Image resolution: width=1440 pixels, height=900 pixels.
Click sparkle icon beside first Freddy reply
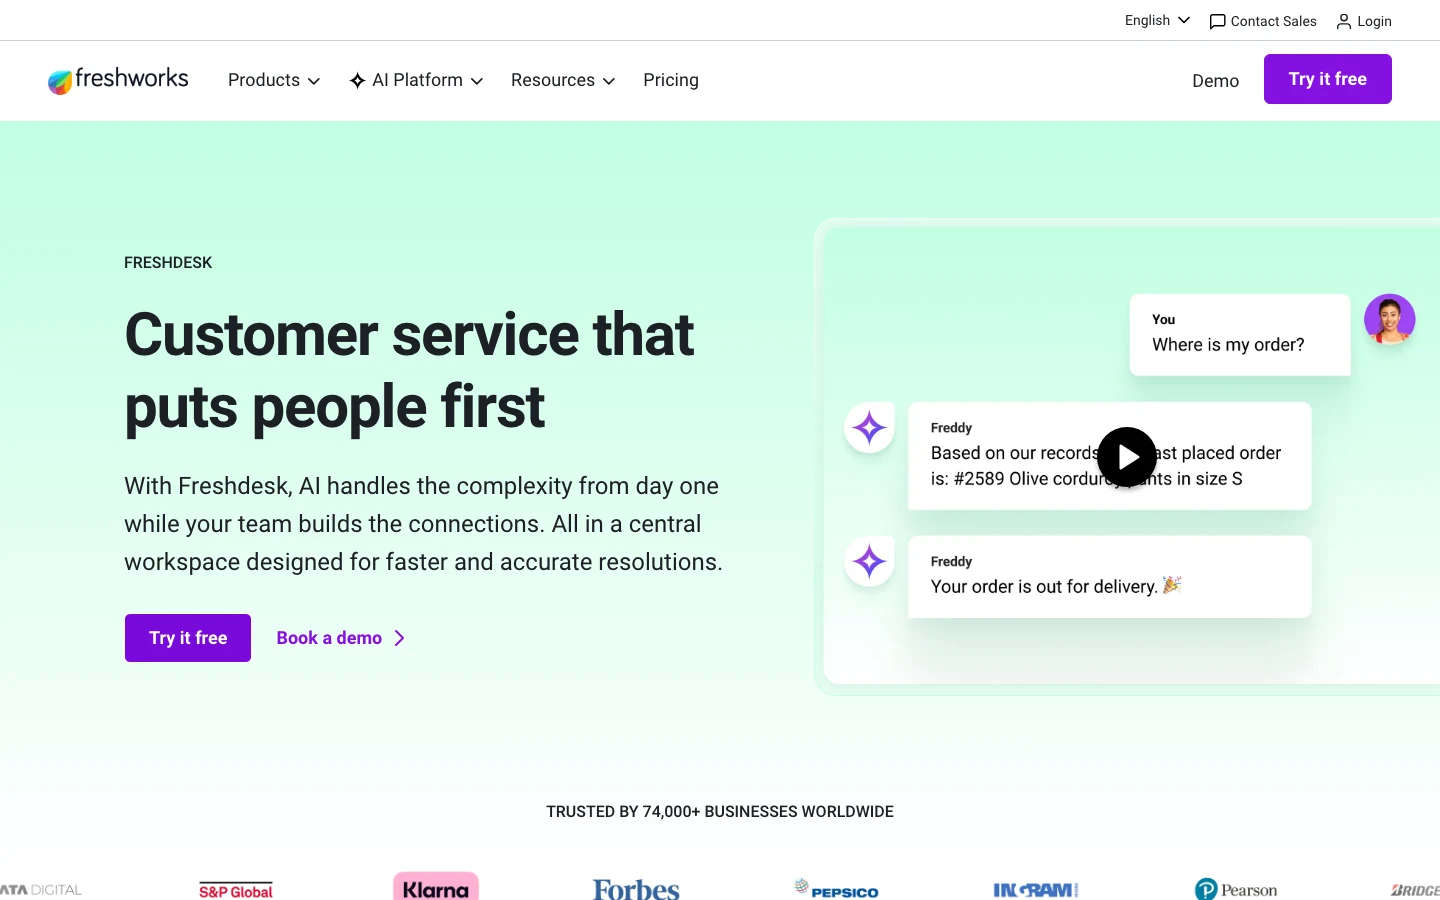coord(869,428)
